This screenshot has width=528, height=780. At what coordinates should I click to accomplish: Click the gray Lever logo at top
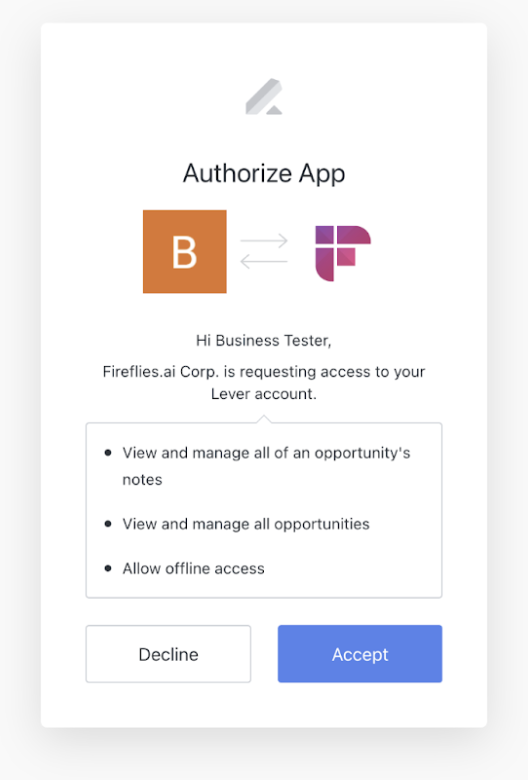point(264,97)
